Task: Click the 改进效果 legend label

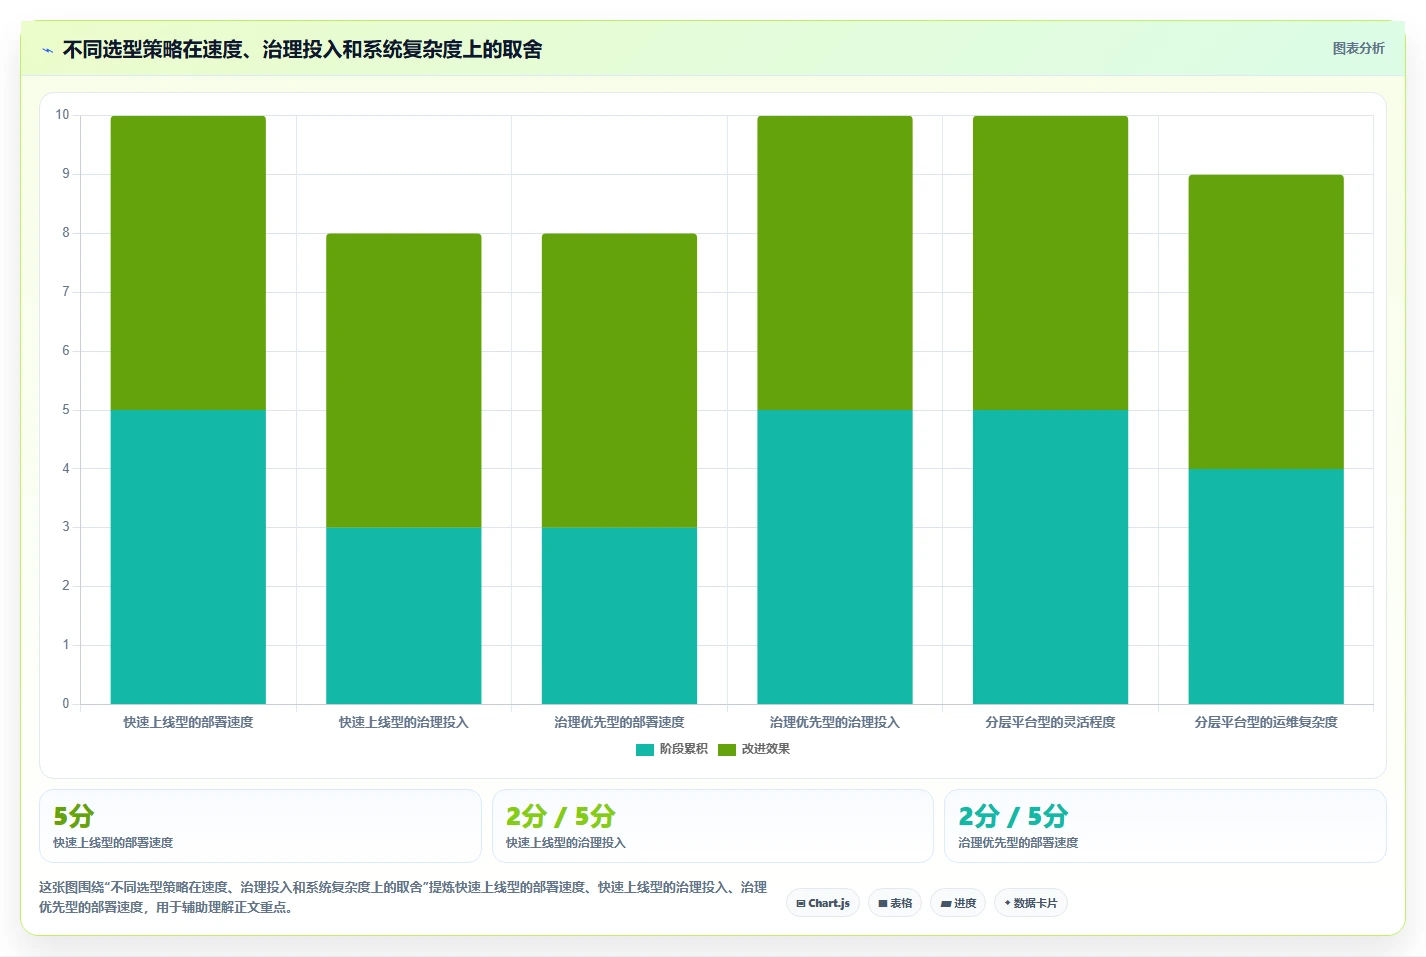Action: [766, 749]
